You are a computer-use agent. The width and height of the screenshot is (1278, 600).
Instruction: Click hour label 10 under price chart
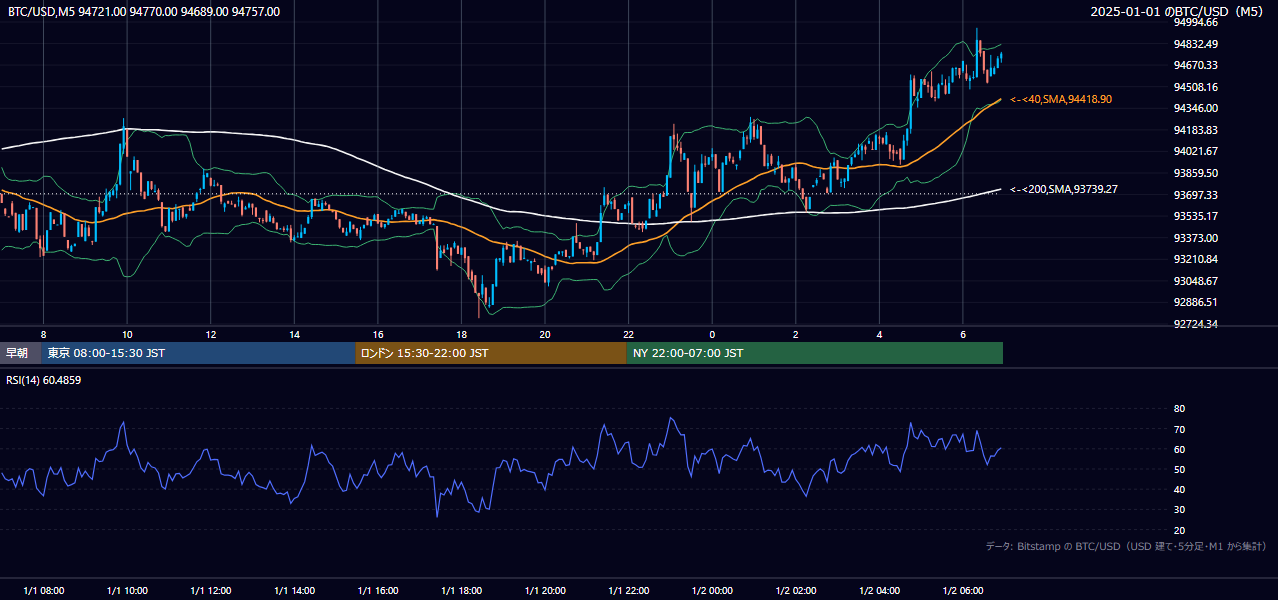tap(127, 334)
